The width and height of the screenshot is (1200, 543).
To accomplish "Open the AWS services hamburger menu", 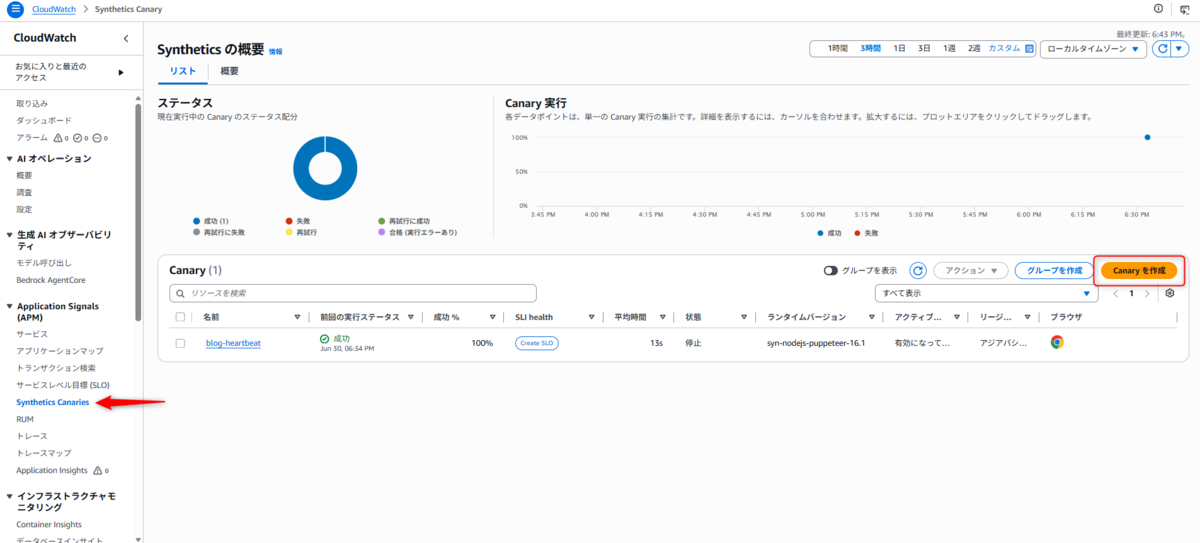I will pos(15,9).
